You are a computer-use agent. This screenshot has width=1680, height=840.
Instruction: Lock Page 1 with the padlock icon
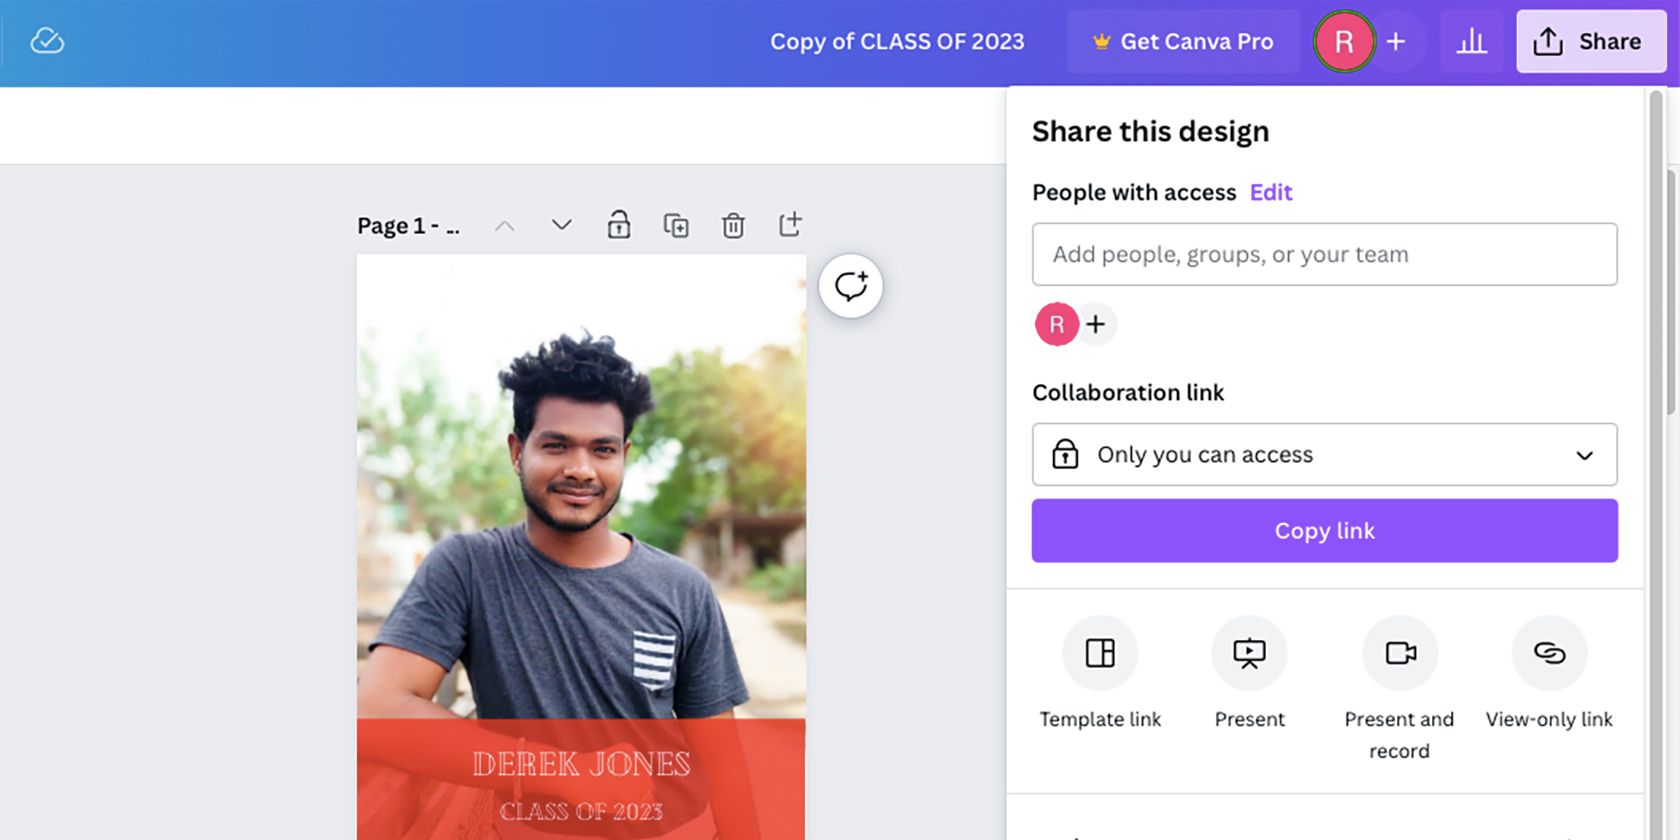tap(618, 225)
